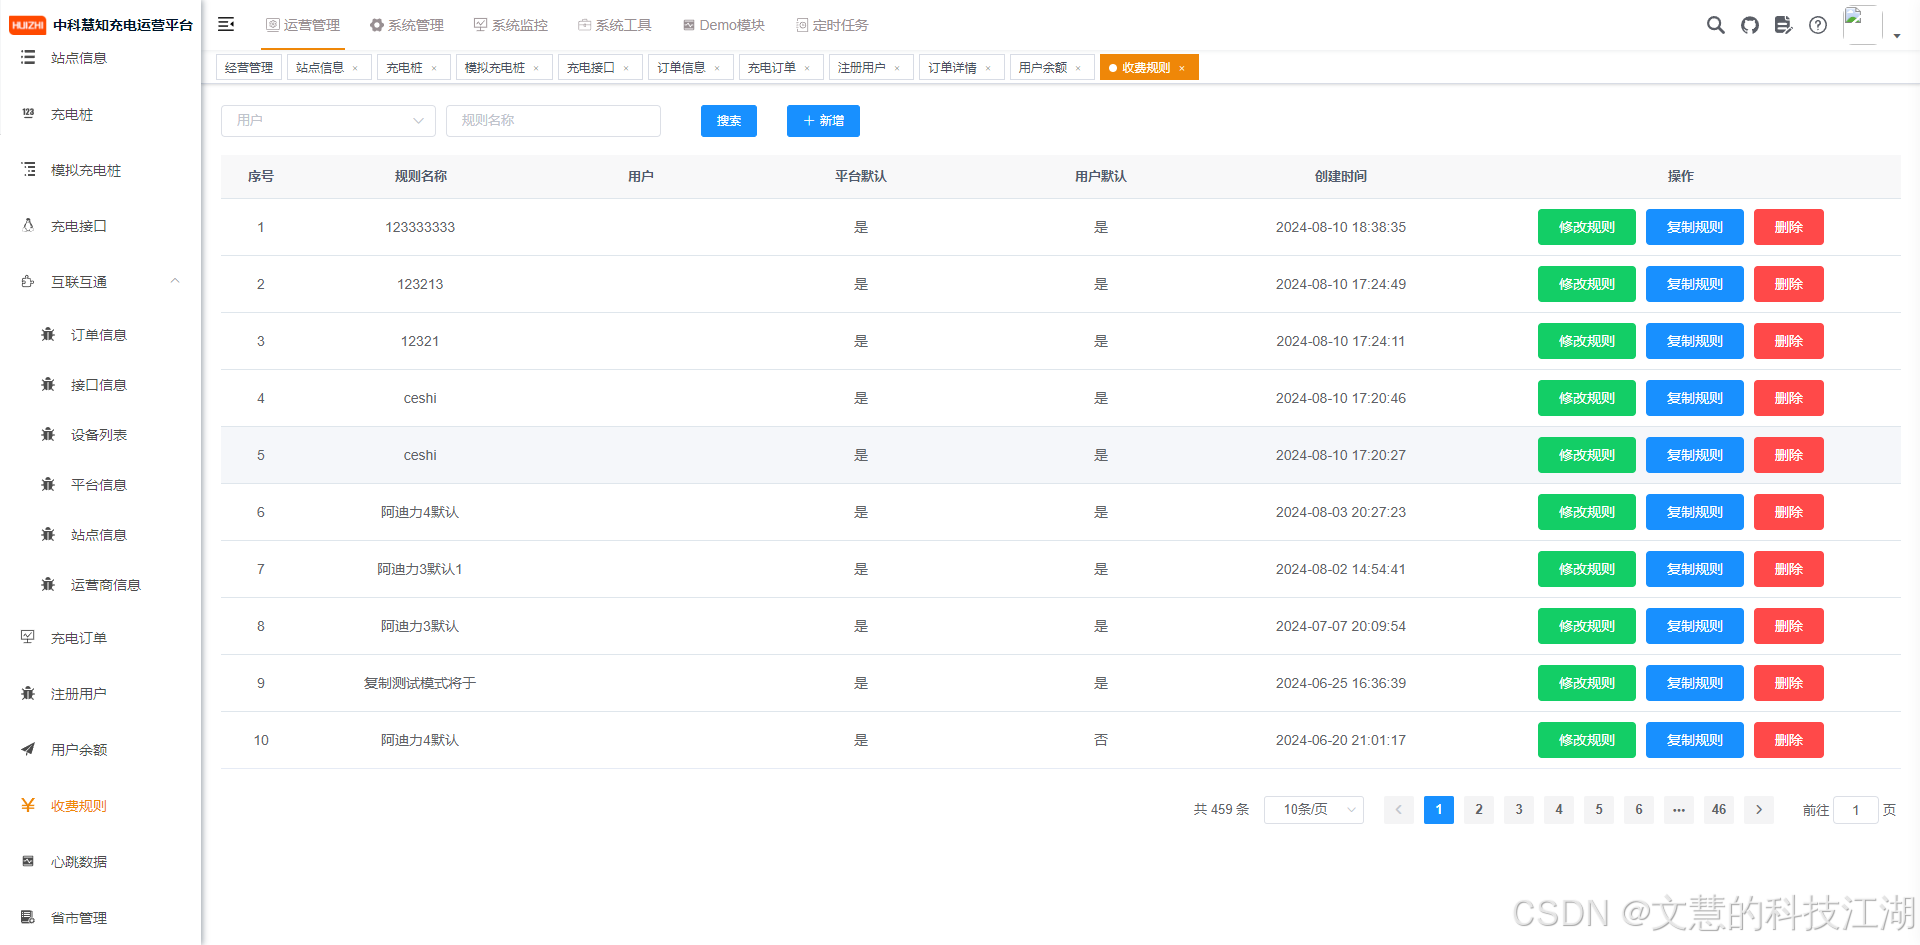The image size is (1920, 945).
Task: Click the 规则名称 search input field
Action: [x=553, y=120]
